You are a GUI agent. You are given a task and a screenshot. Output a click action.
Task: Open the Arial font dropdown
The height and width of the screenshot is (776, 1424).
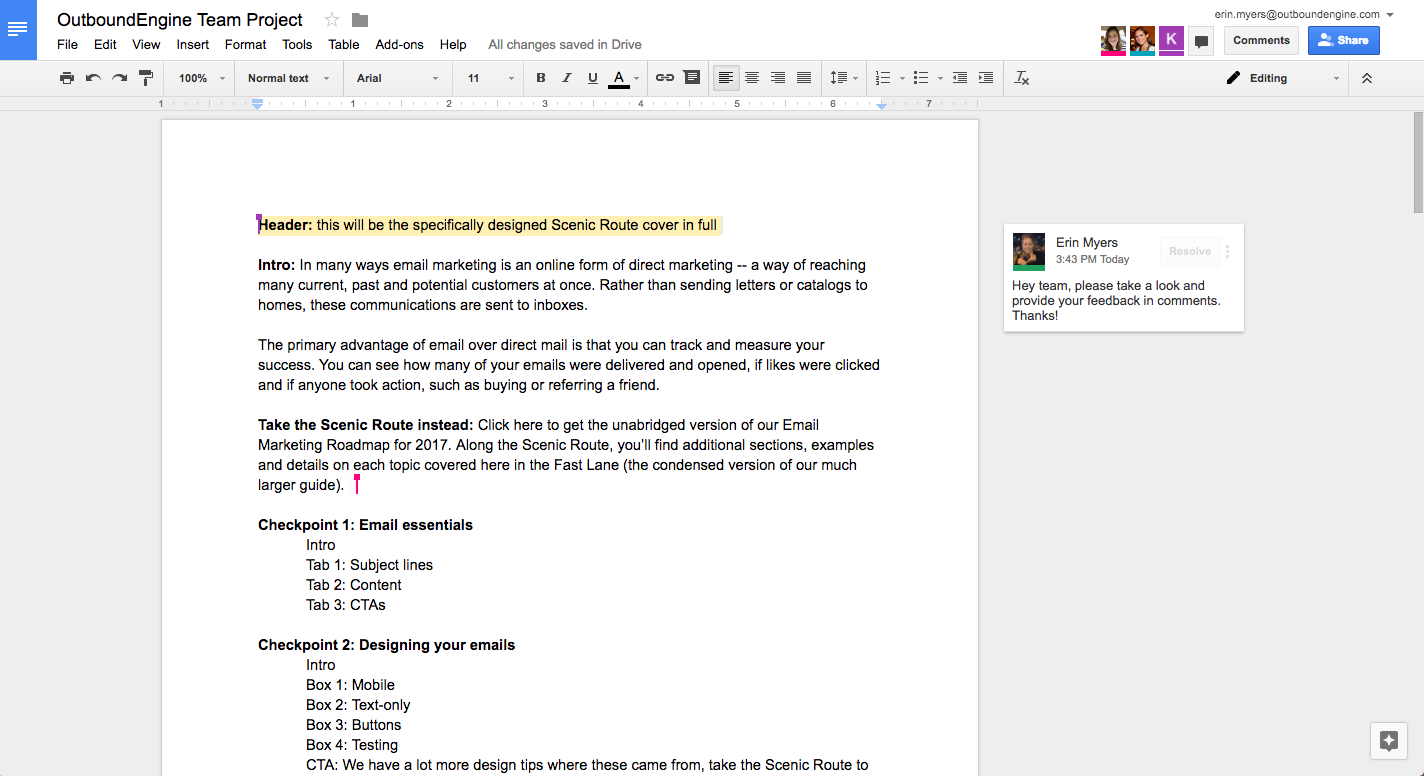click(x=397, y=78)
